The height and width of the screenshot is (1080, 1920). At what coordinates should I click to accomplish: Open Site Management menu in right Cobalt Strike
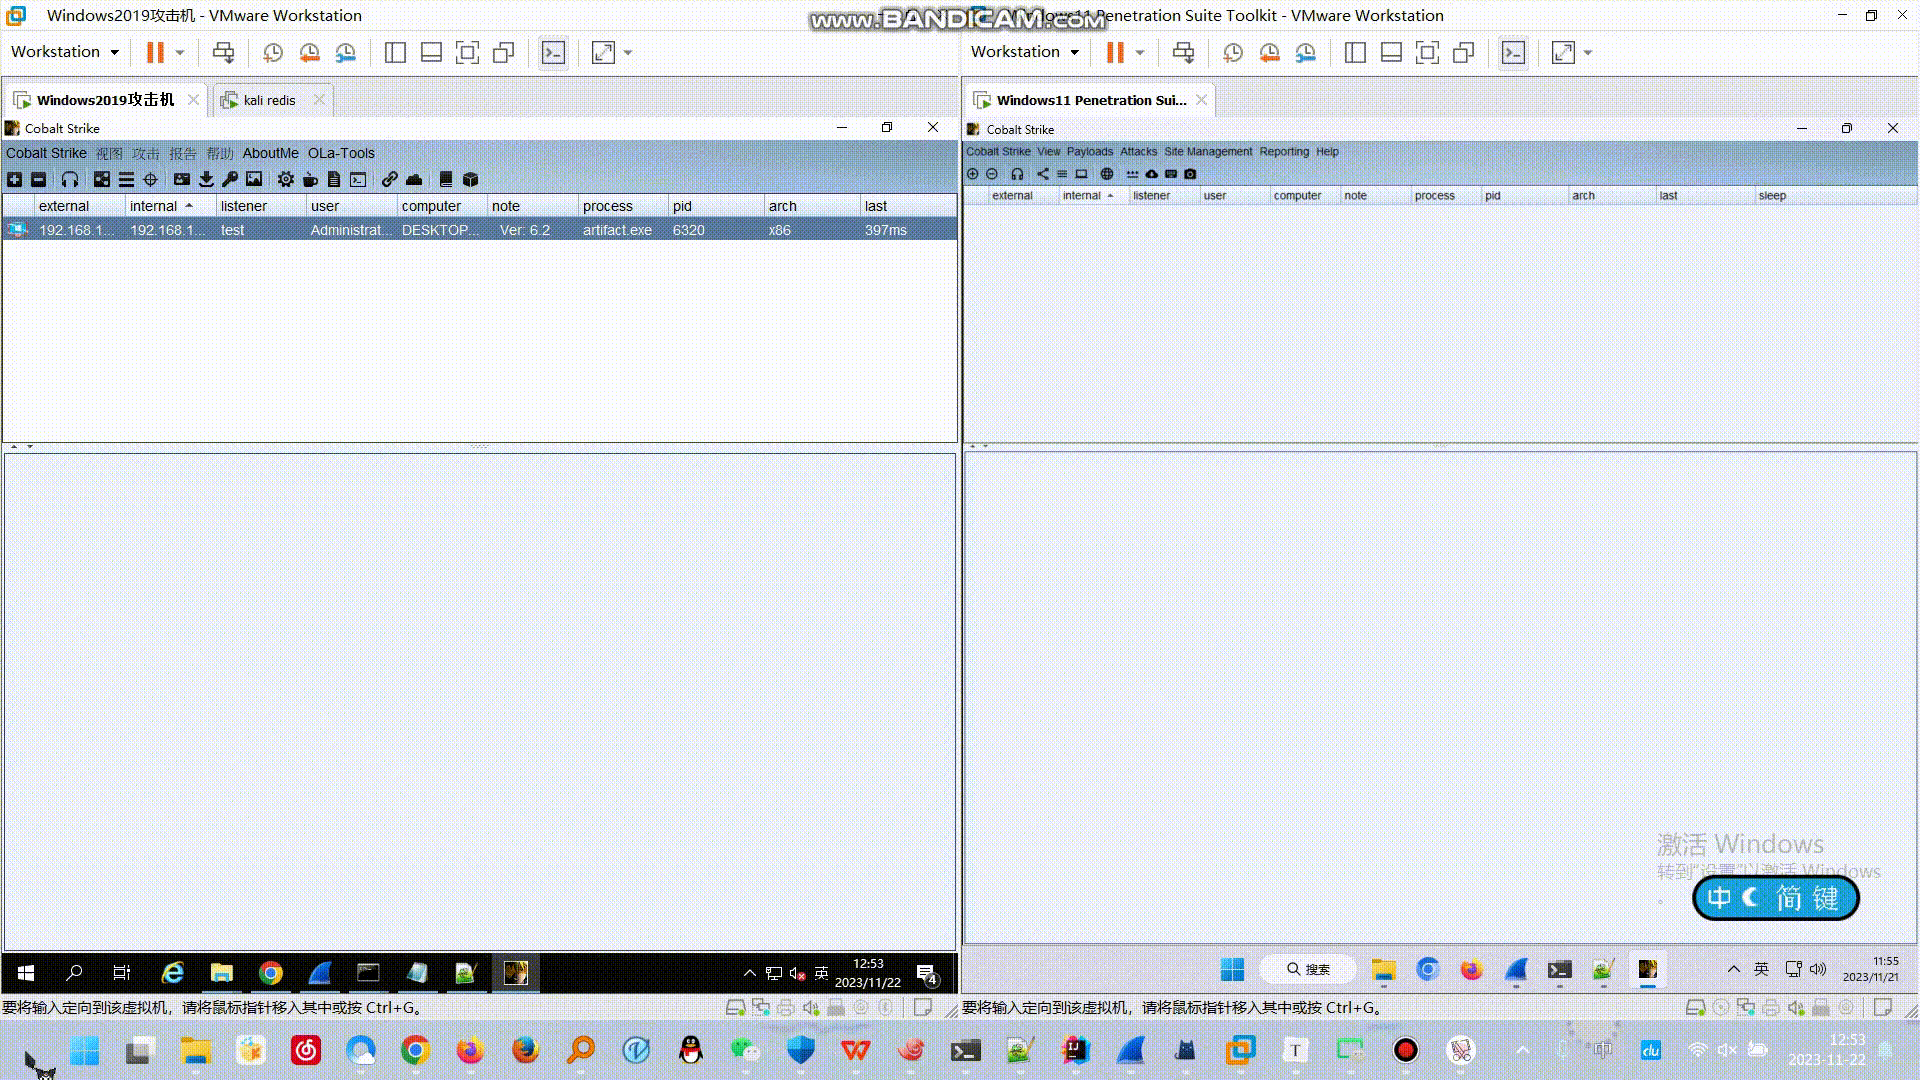click(x=1207, y=152)
